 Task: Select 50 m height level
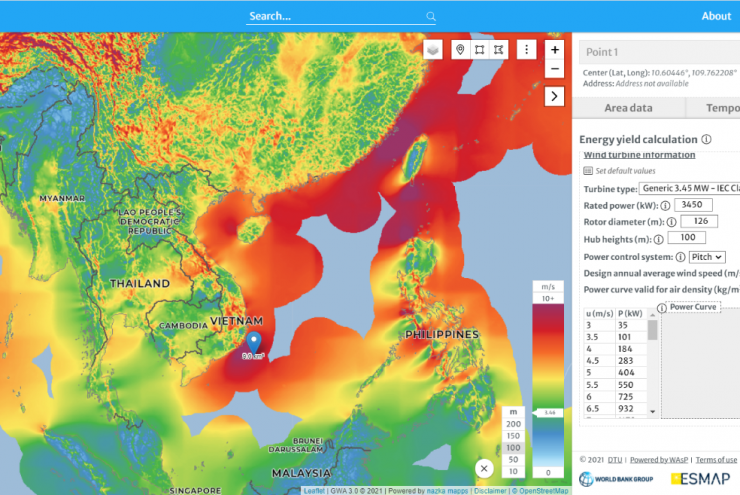click(513, 459)
